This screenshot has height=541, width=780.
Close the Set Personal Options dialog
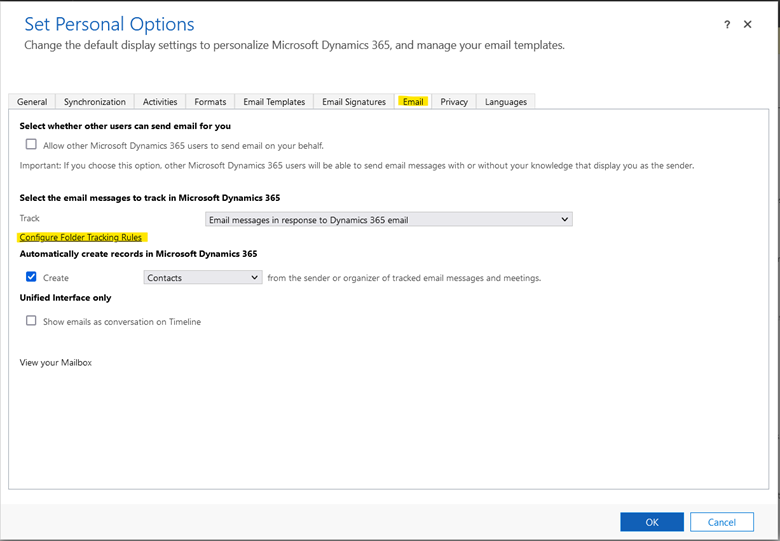pyautogui.click(x=748, y=25)
